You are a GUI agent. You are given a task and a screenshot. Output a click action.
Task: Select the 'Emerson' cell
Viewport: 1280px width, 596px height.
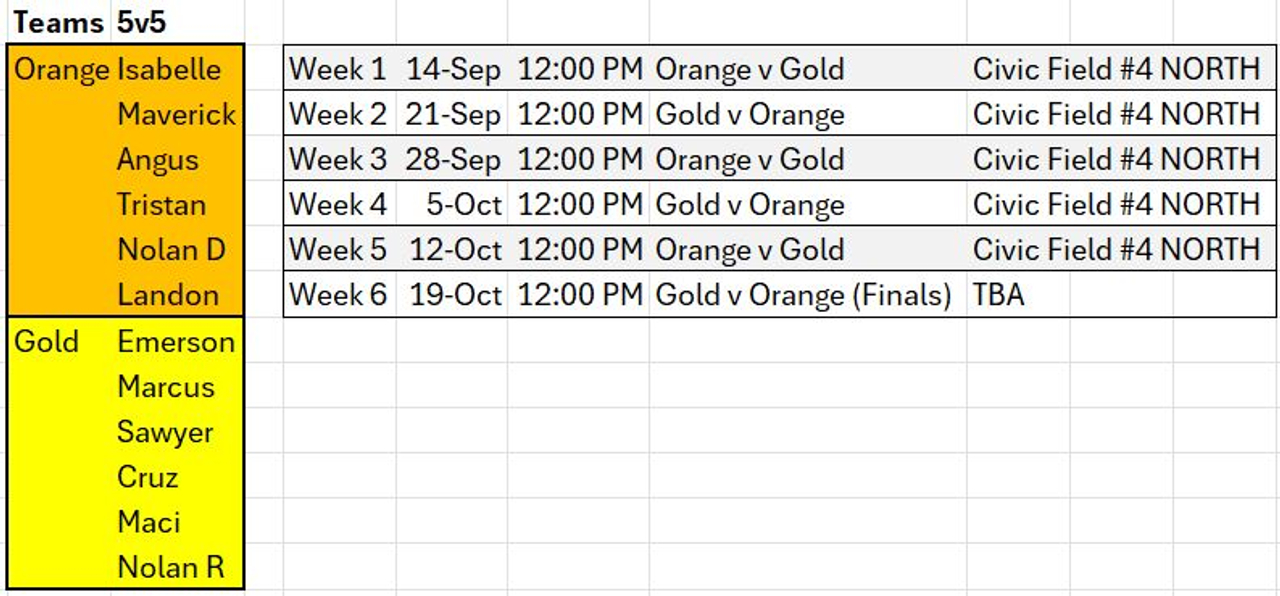click(x=176, y=342)
